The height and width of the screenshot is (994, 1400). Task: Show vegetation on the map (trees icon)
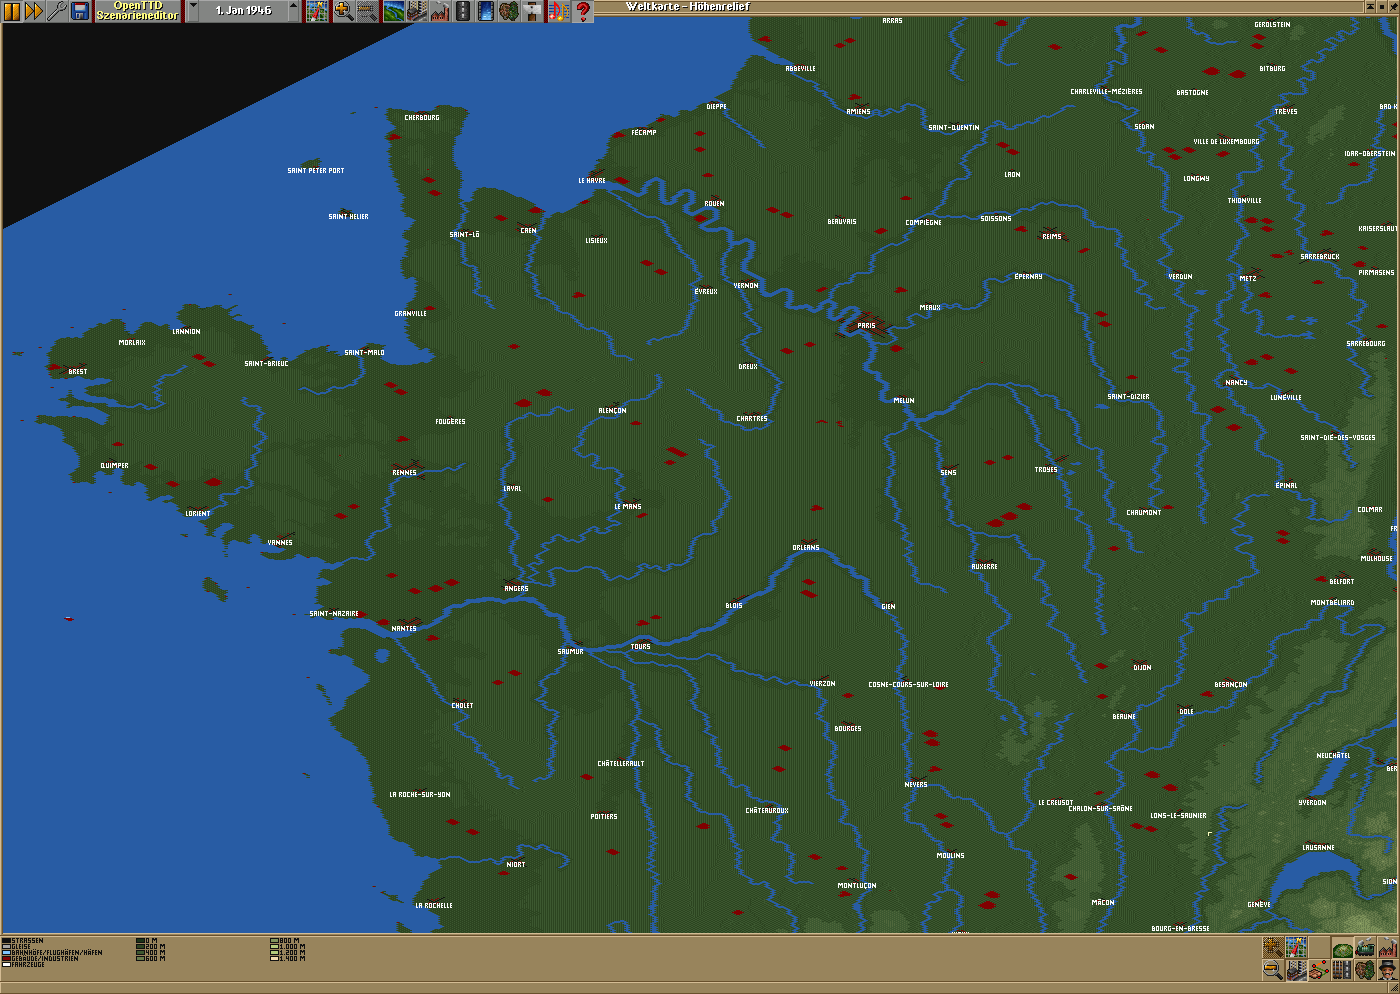pos(1364,970)
